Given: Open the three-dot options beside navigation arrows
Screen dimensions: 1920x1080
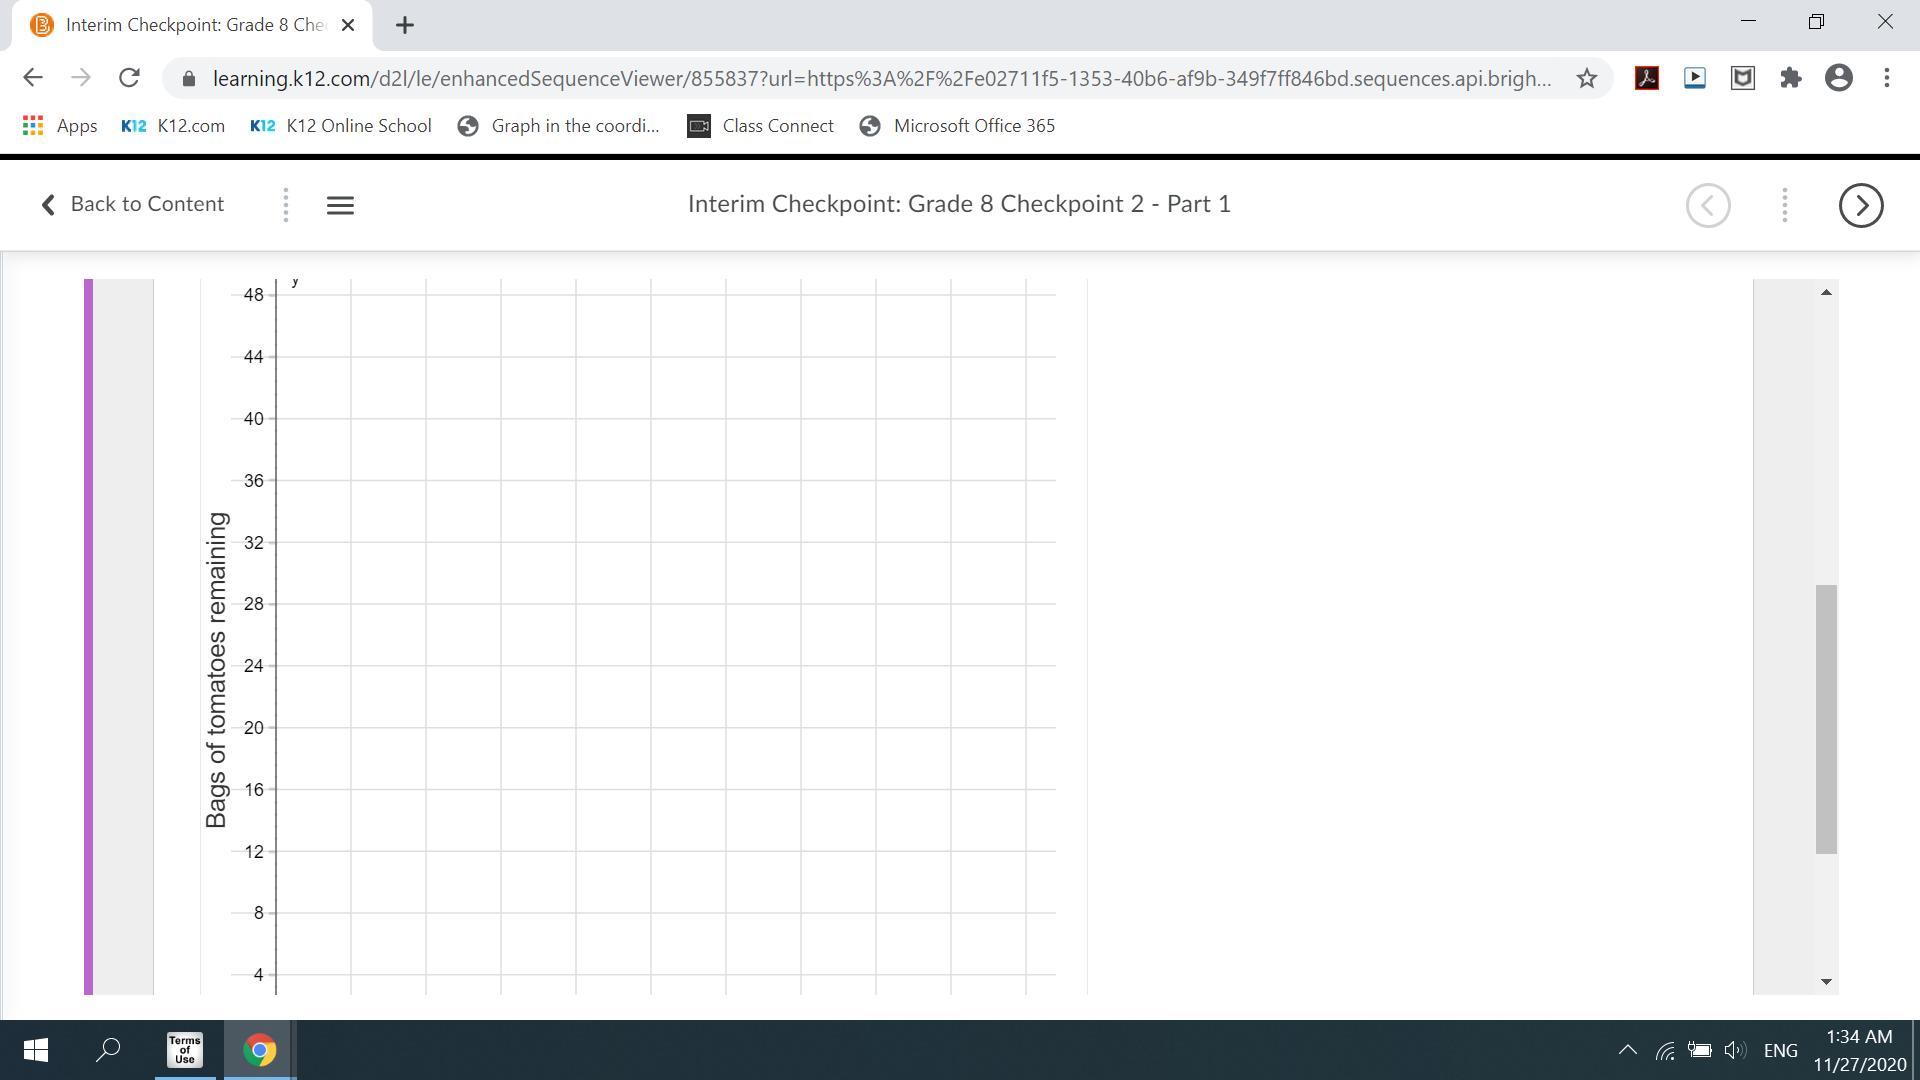Looking at the screenshot, I should [1784, 205].
